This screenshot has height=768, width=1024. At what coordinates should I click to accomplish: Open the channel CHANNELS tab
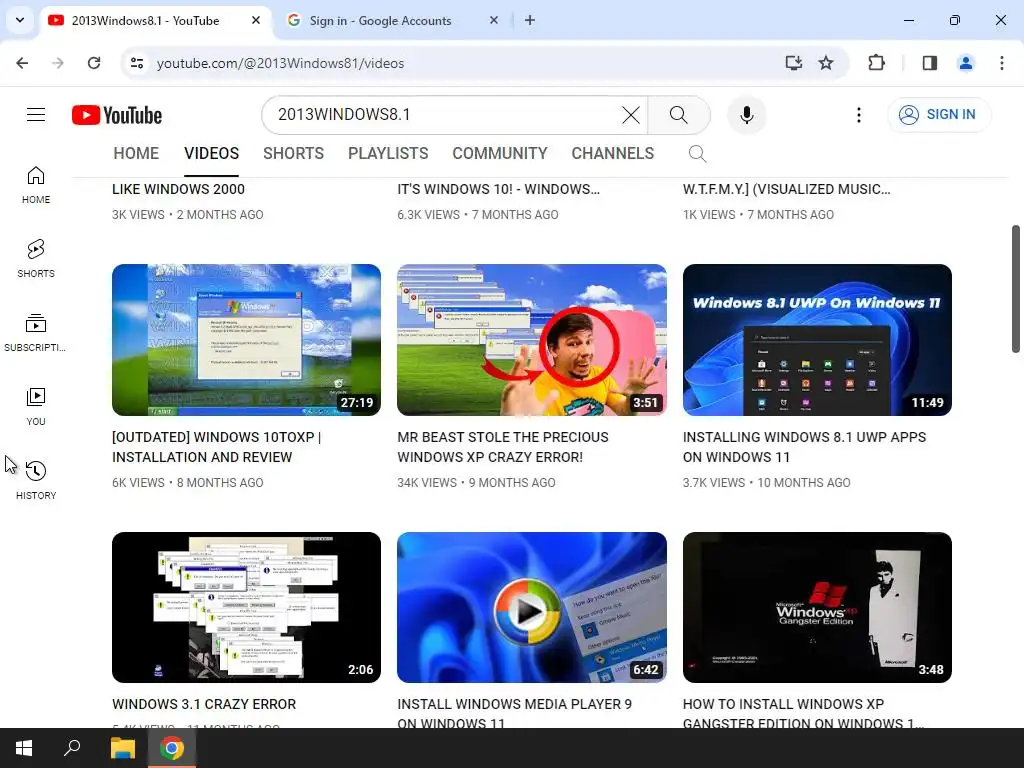(x=613, y=153)
